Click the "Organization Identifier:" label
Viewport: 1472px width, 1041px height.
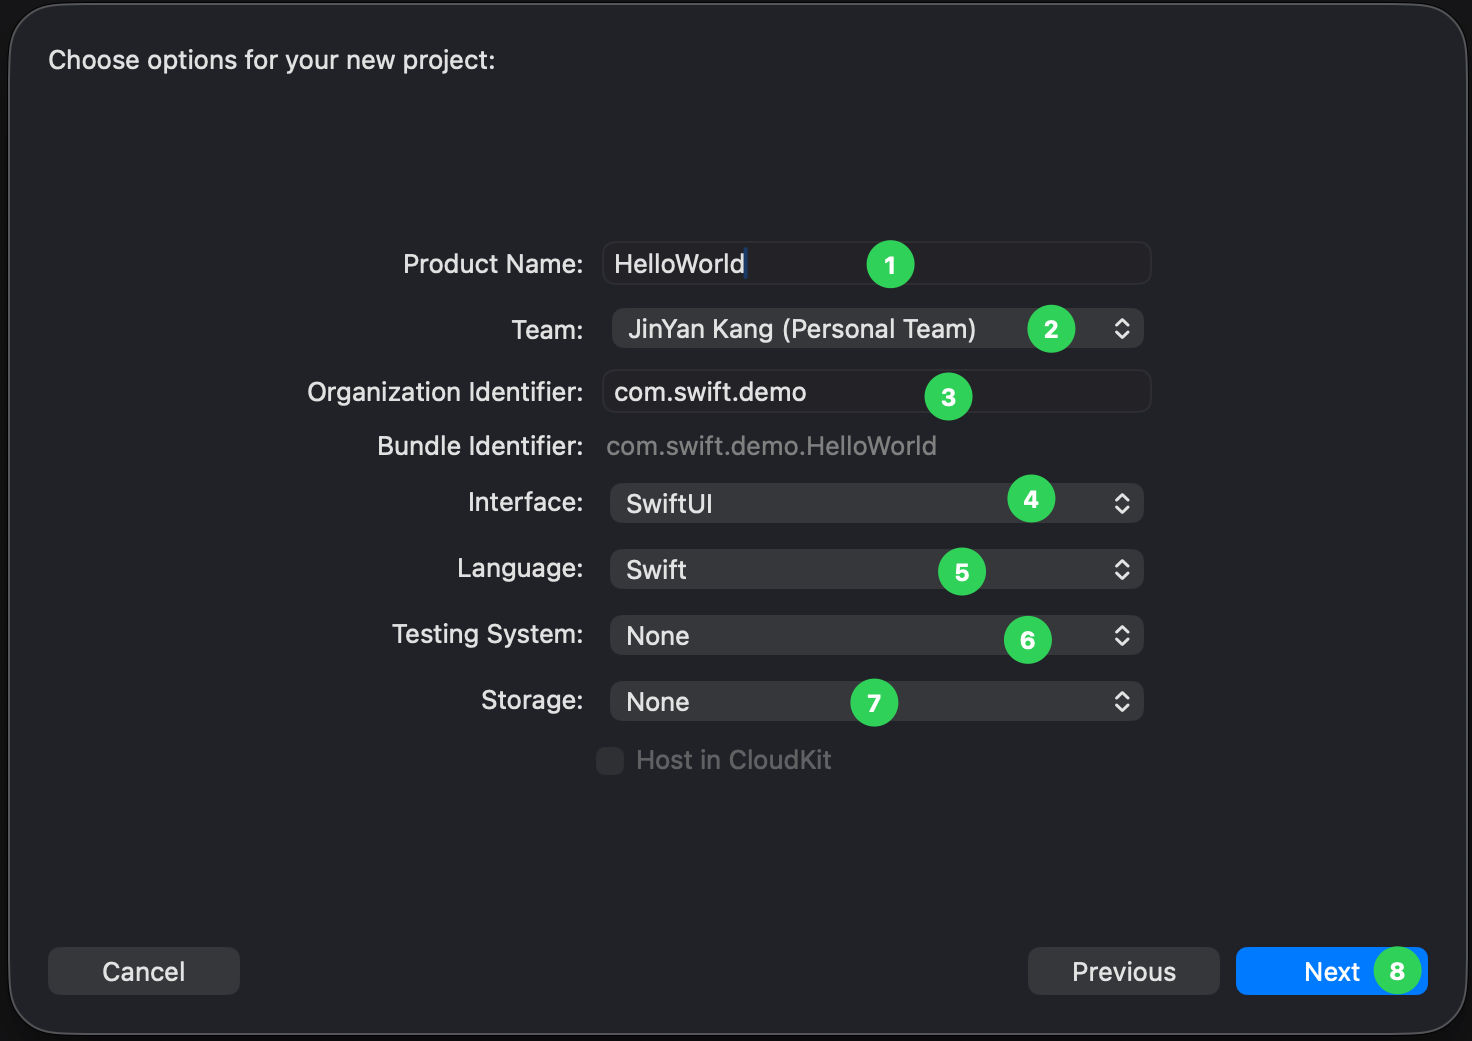pyautogui.click(x=445, y=392)
